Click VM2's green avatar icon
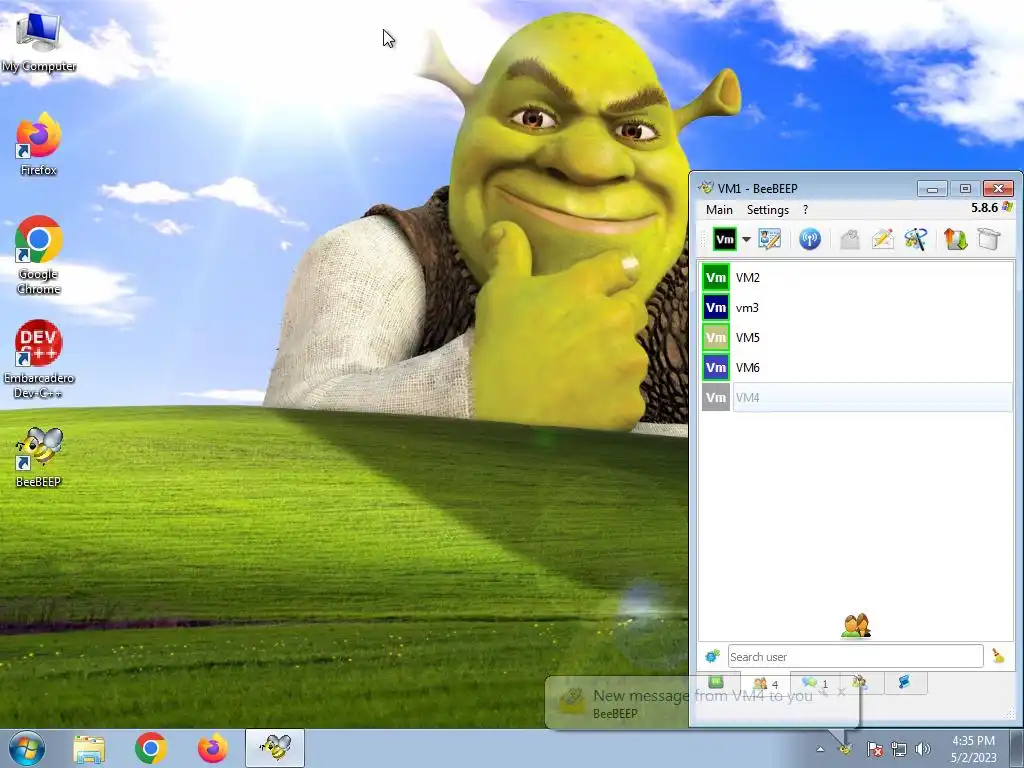Image resolution: width=1024 pixels, height=768 pixels. [x=716, y=278]
